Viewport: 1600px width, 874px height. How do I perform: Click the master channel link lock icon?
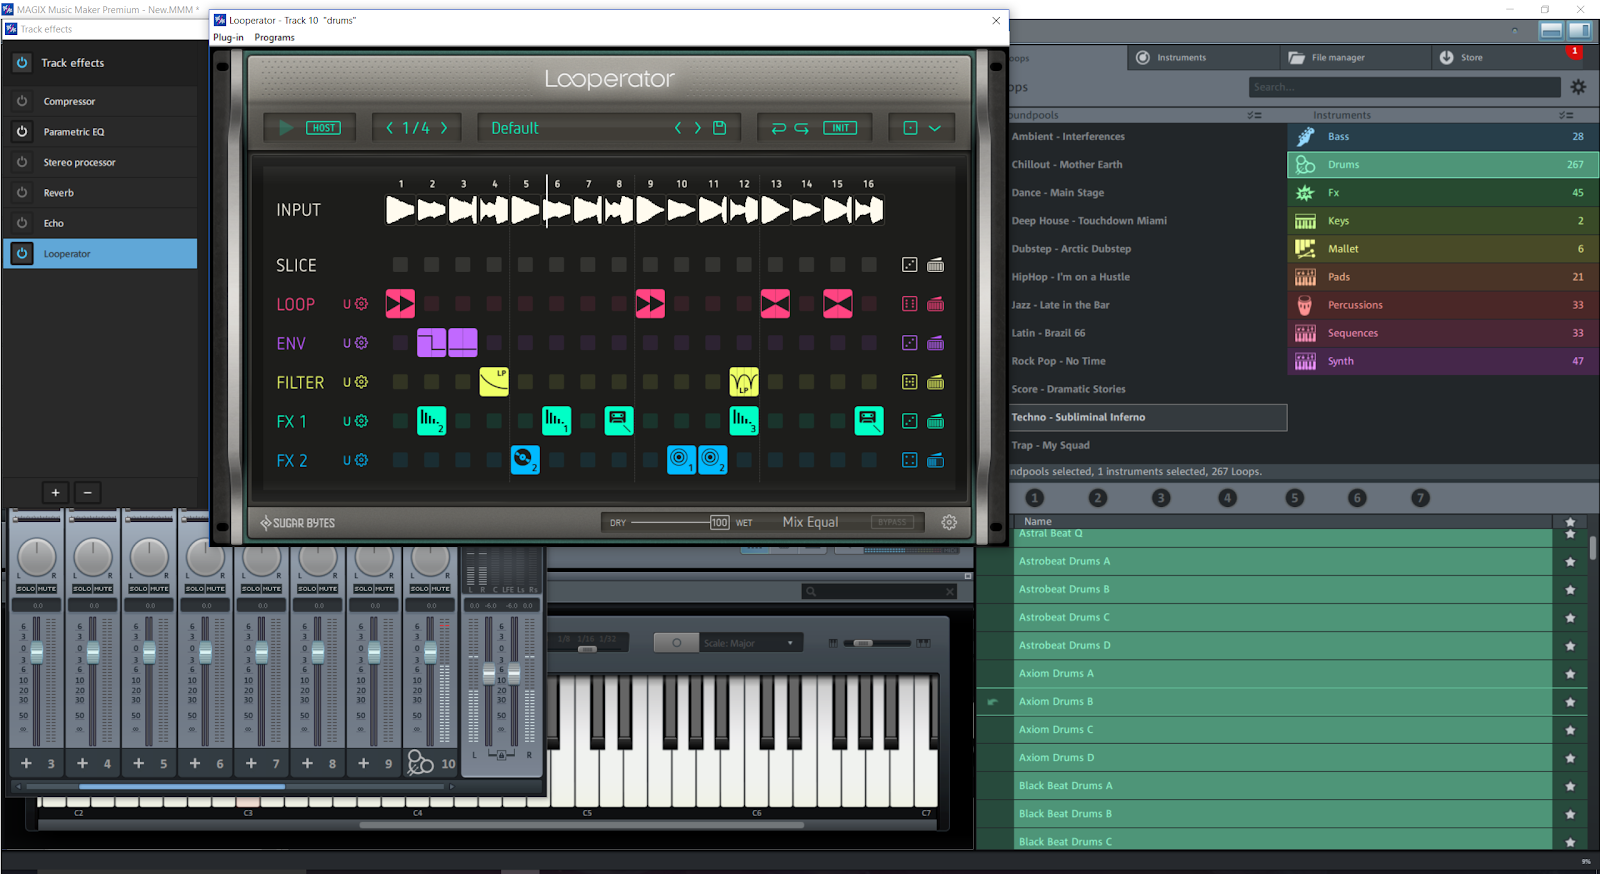(501, 754)
